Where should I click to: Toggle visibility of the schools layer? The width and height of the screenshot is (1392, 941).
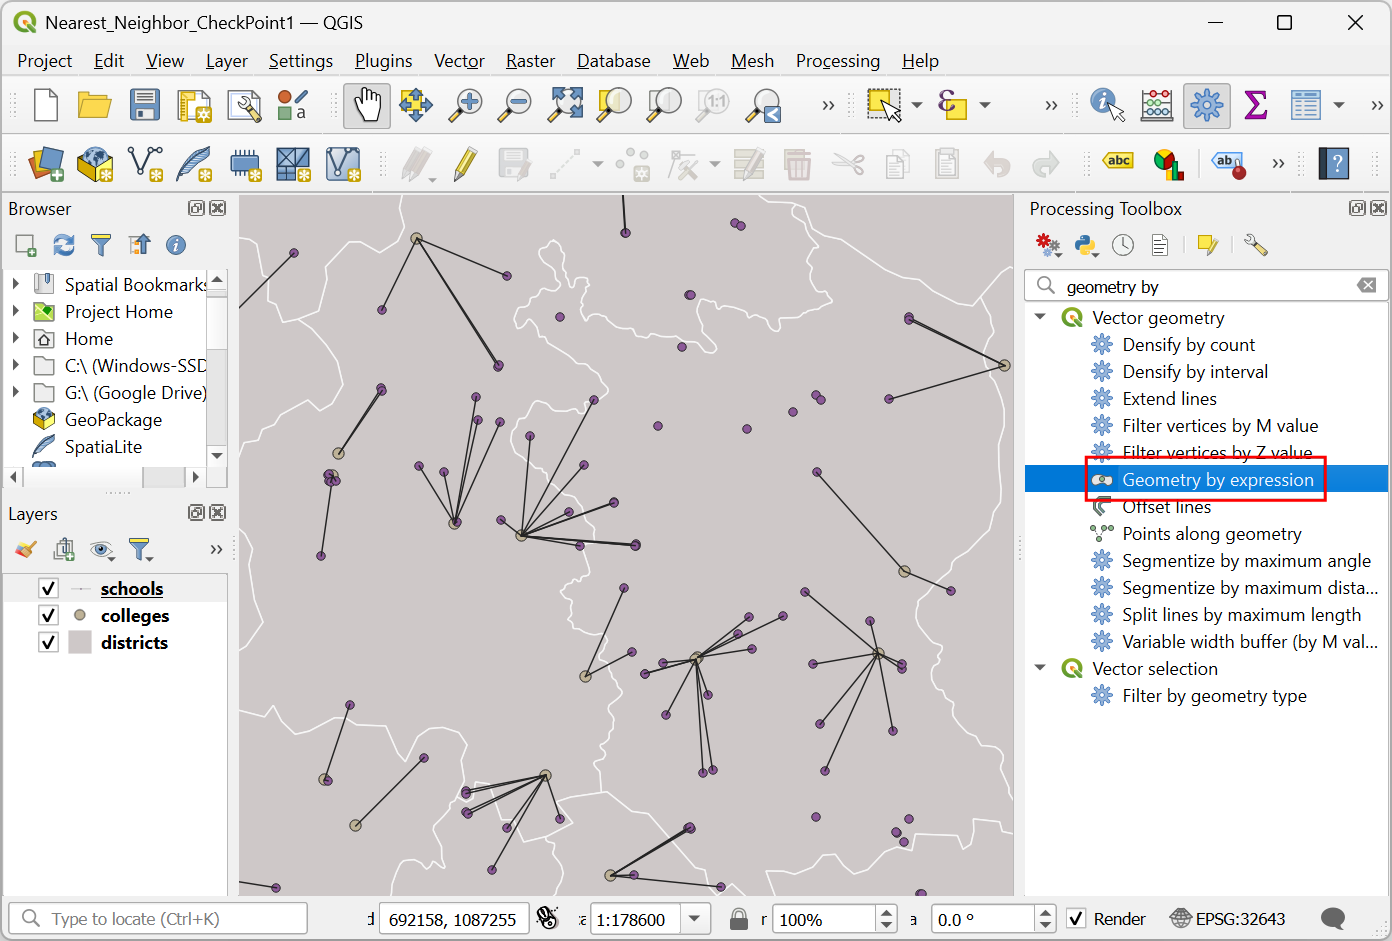[x=48, y=588]
